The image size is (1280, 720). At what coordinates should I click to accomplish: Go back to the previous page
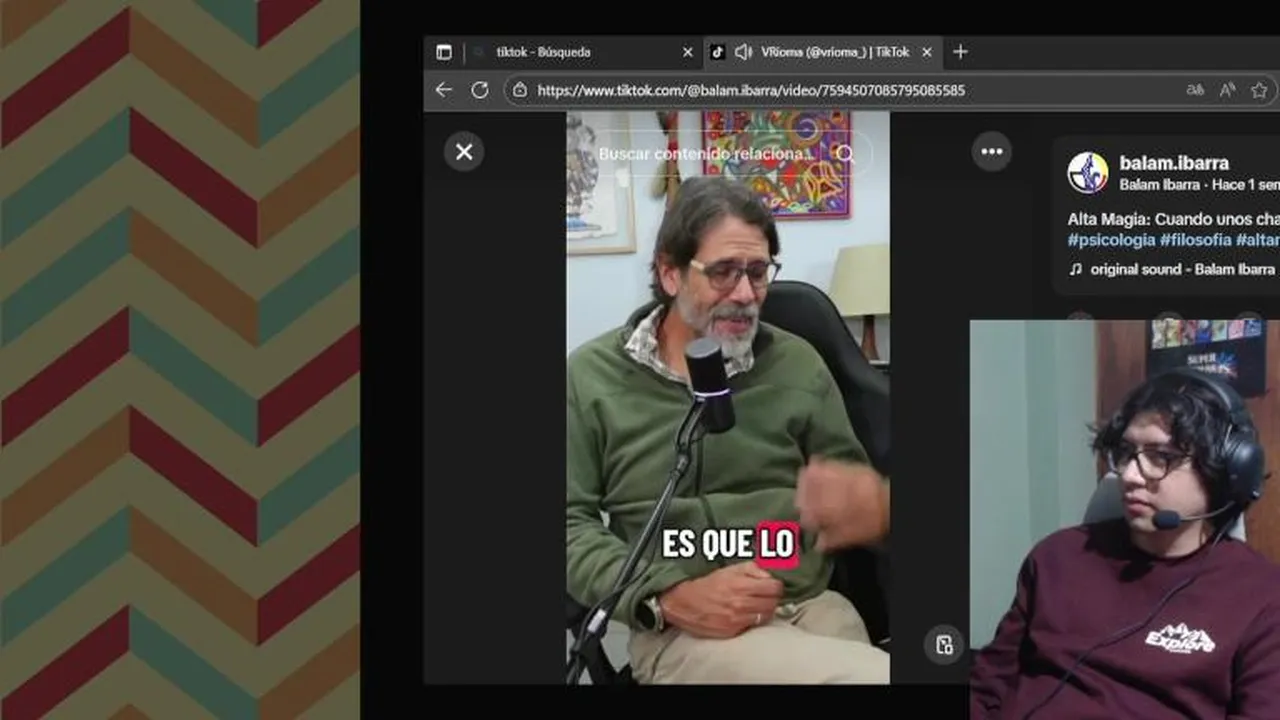coord(444,90)
